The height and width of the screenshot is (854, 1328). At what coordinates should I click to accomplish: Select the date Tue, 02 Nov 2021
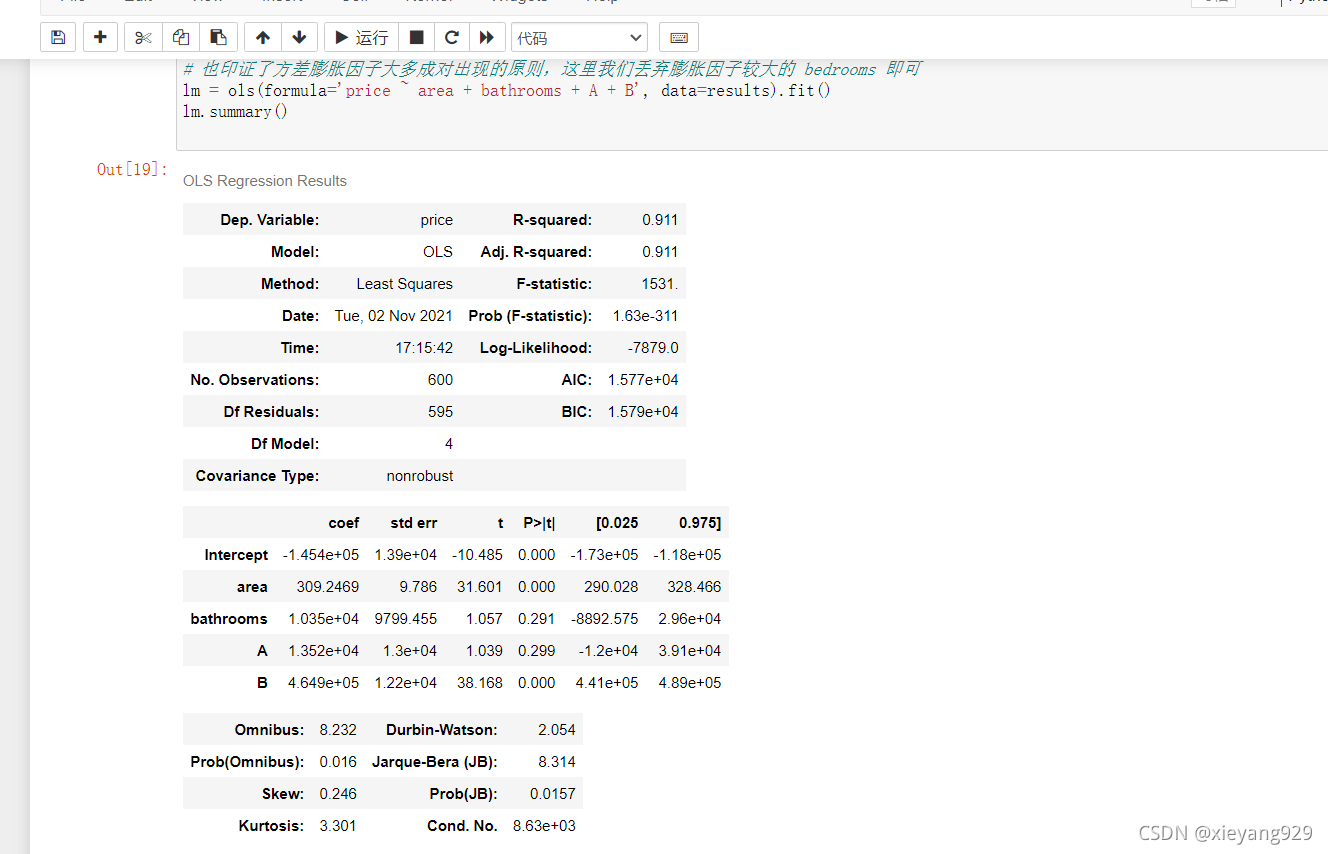pyautogui.click(x=393, y=316)
